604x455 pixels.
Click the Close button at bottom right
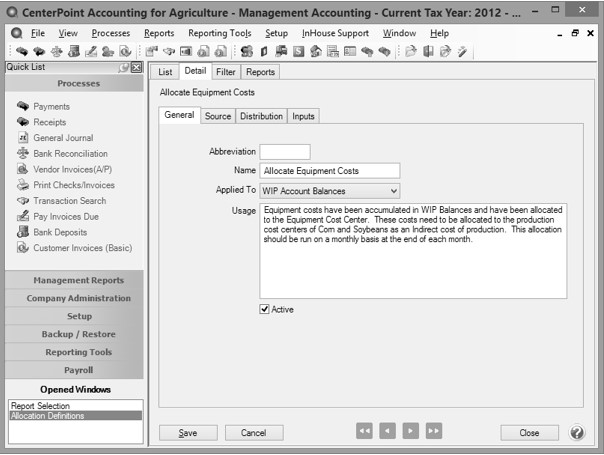(x=529, y=433)
